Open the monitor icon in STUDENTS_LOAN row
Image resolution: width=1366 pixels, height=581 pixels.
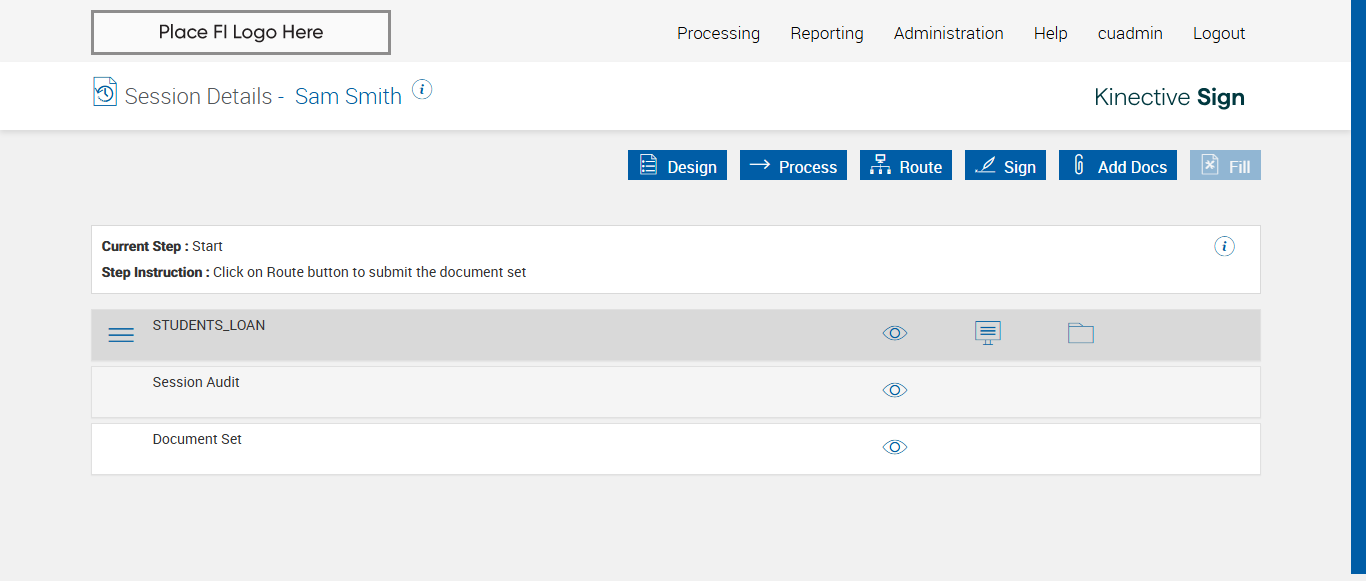tap(988, 333)
